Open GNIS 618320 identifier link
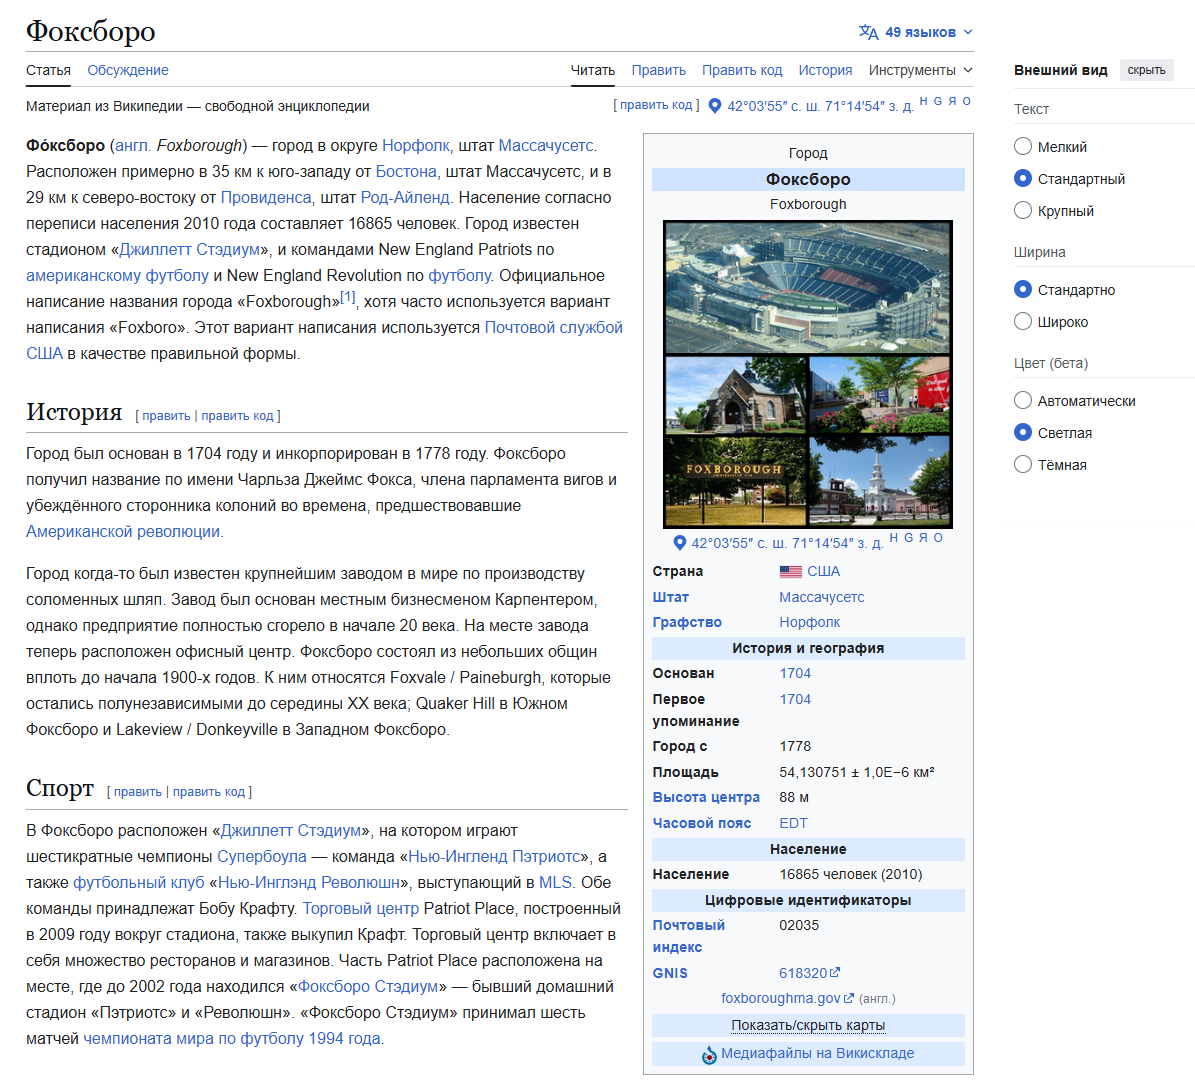The height and width of the screenshot is (1087, 1195). coord(803,973)
